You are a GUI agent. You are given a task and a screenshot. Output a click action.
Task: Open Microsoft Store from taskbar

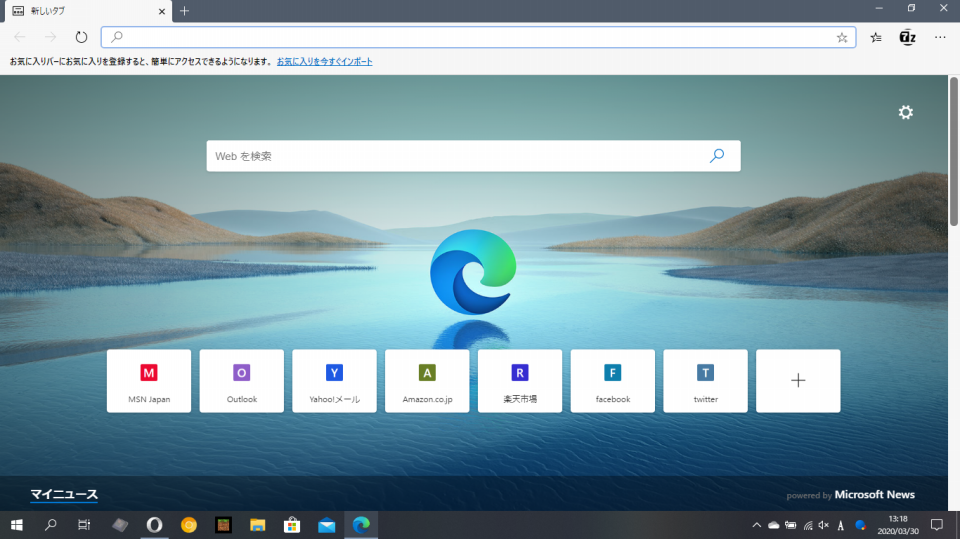click(292, 525)
